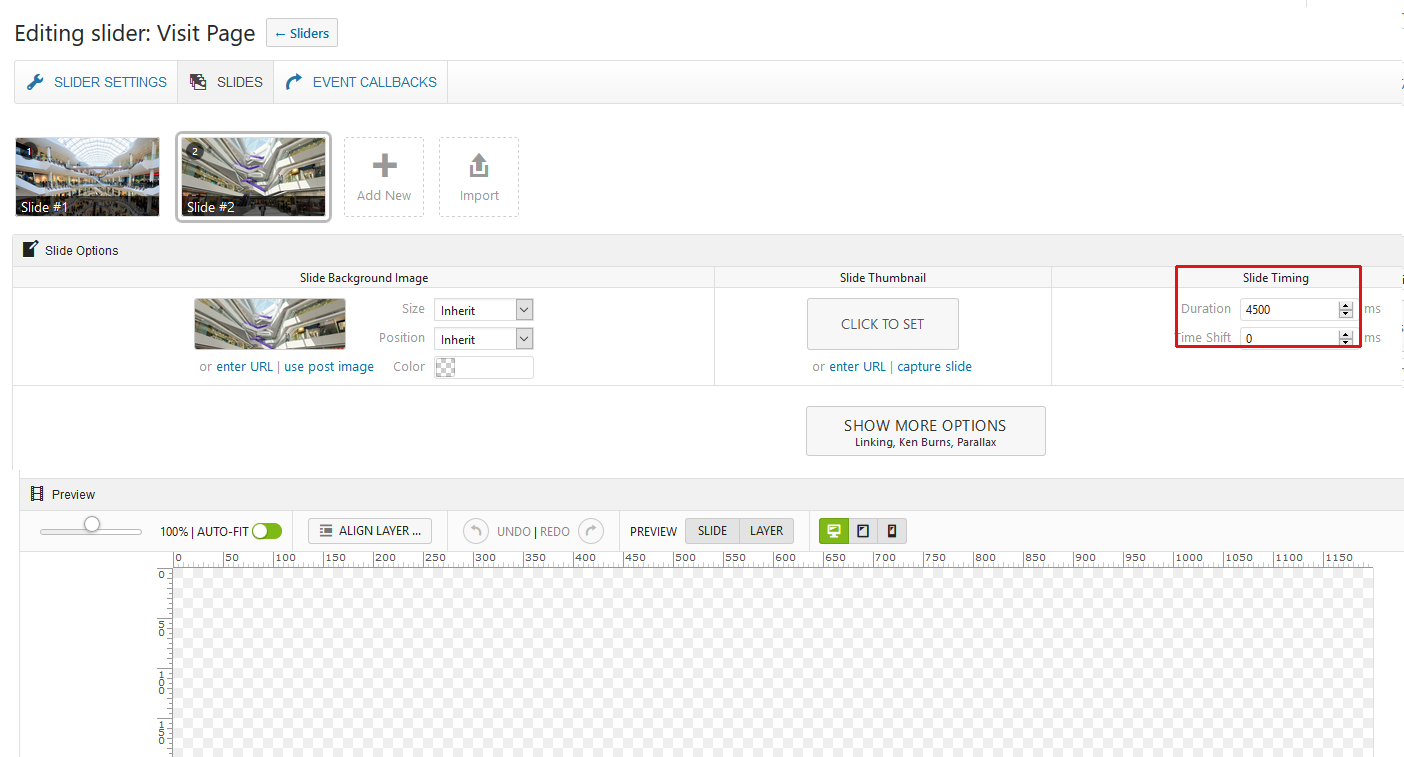Go back via the Sliders button
The image size is (1404, 757).
coord(302,33)
